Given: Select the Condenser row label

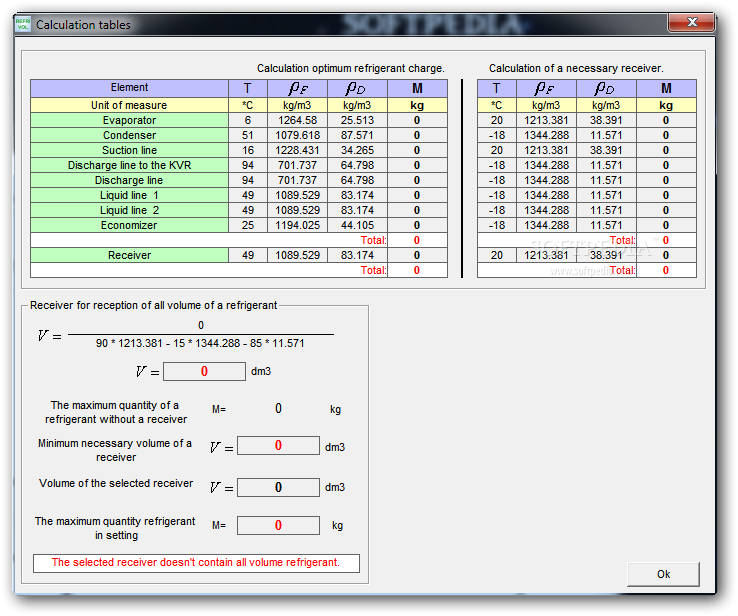Looking at the screenshot, I should coord(129,135).
